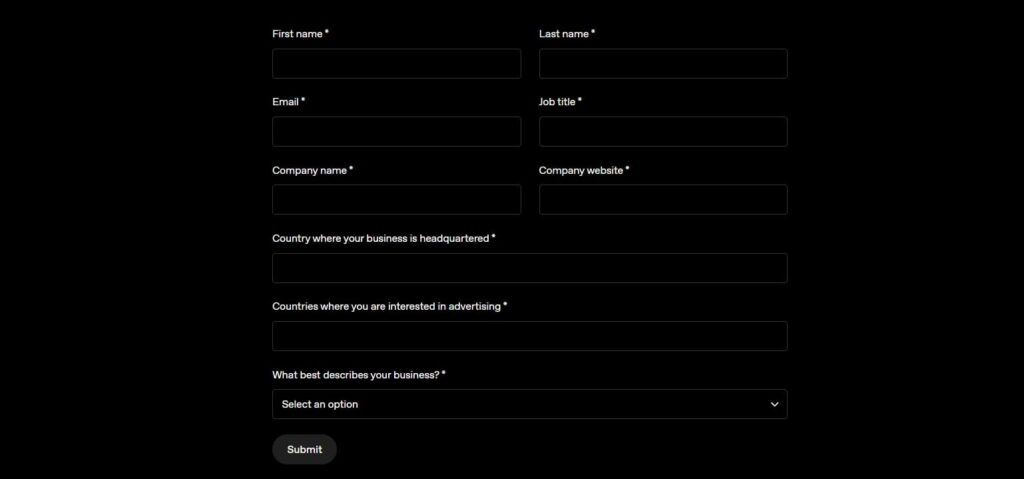Click the dropdown chevron arrow icon
The height and width of the screenshot is (479, 1024).
[x=774, y=404]
